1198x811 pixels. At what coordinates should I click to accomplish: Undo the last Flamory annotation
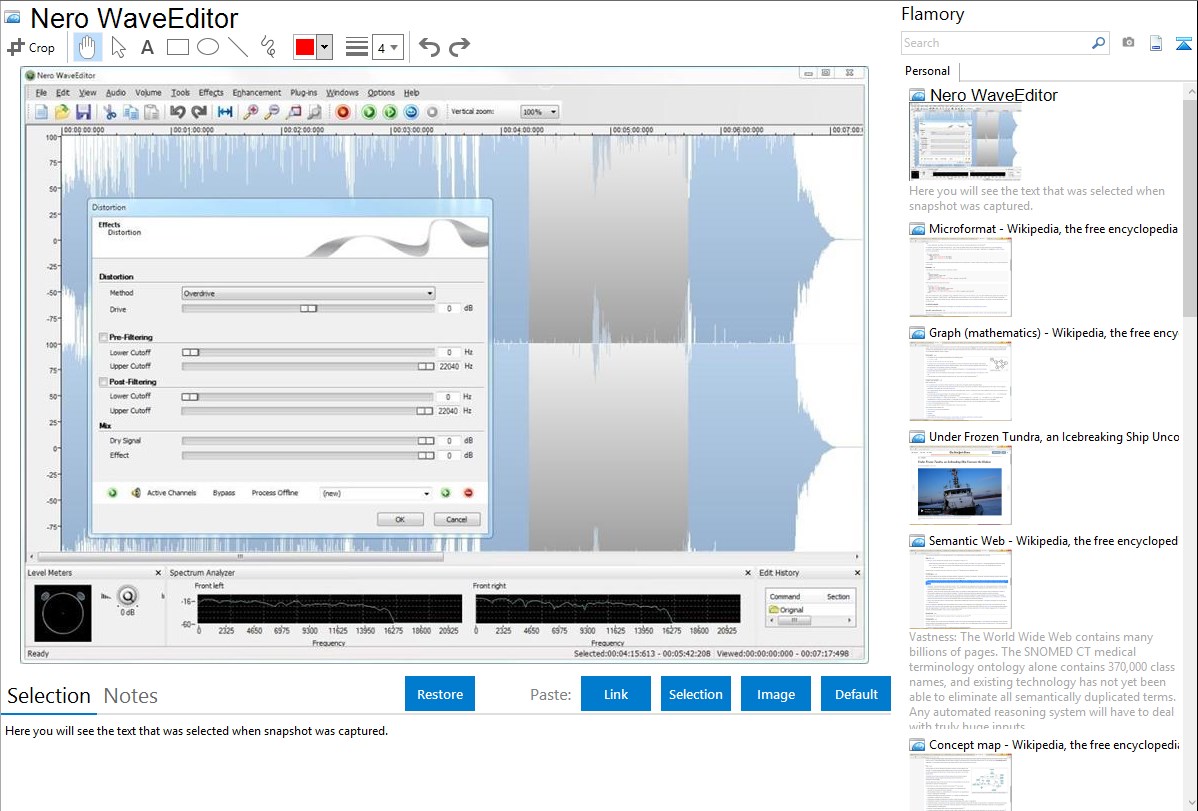pyautogui.click(x=429, y=47)
